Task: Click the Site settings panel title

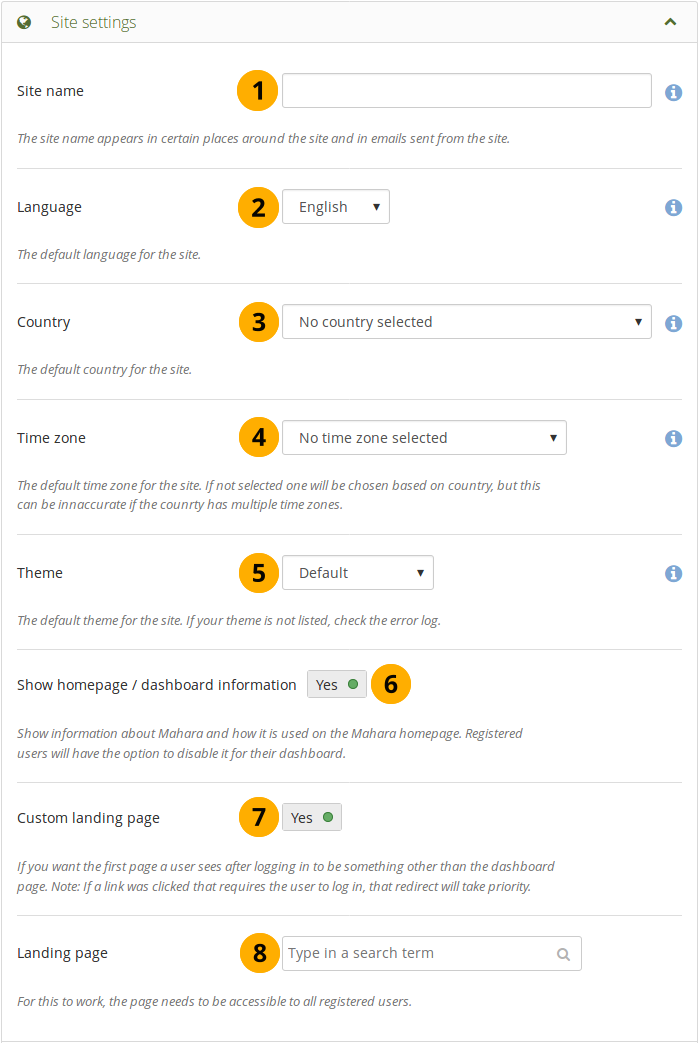Action: coord(94,22)
